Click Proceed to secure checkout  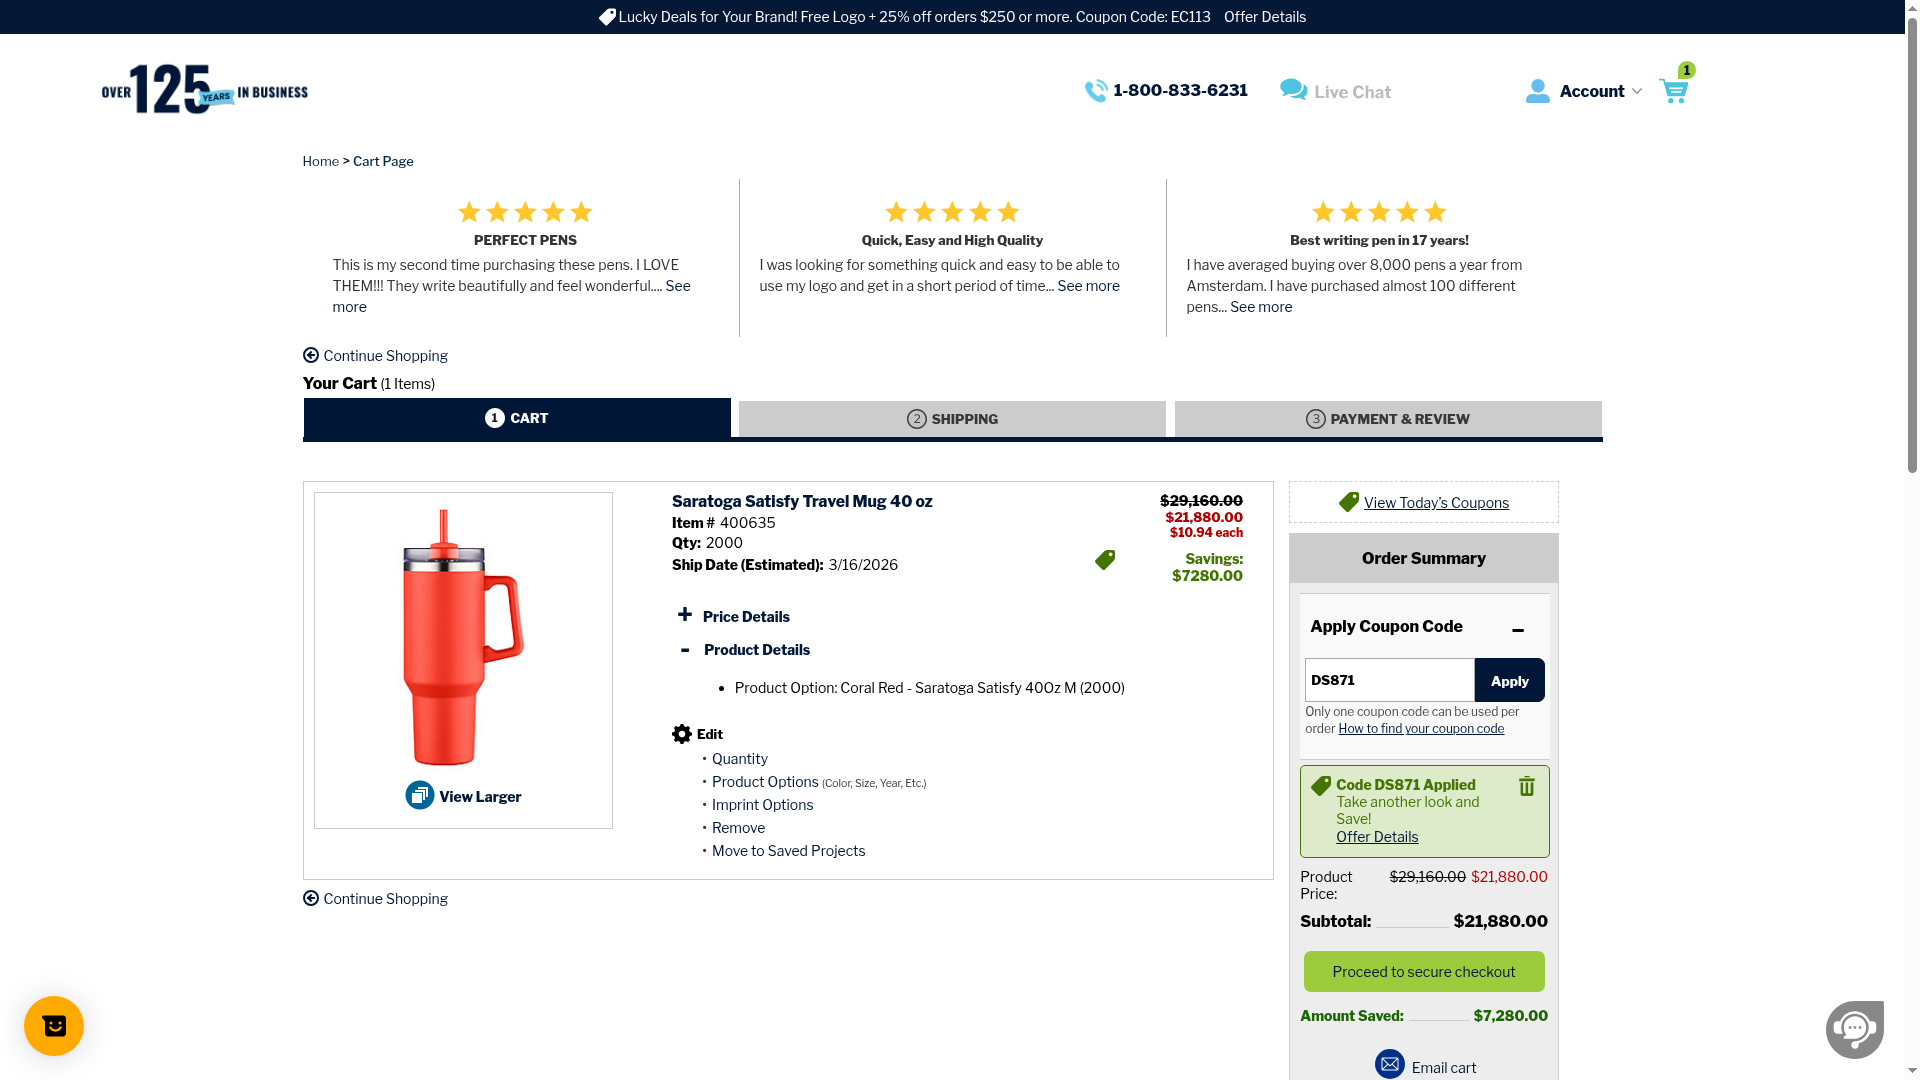[x=1423, y=972]
